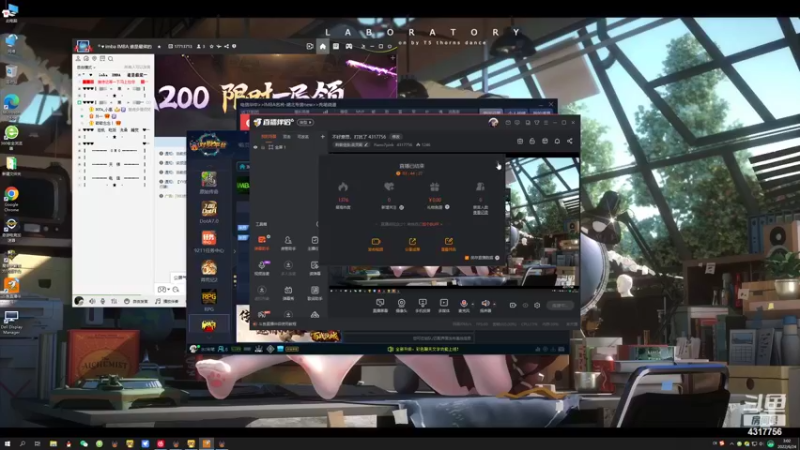This screenshot has height=450, width=800.
Task: Expand microphone options arrow
Action: pyautogui.click(x=472, y=305)
